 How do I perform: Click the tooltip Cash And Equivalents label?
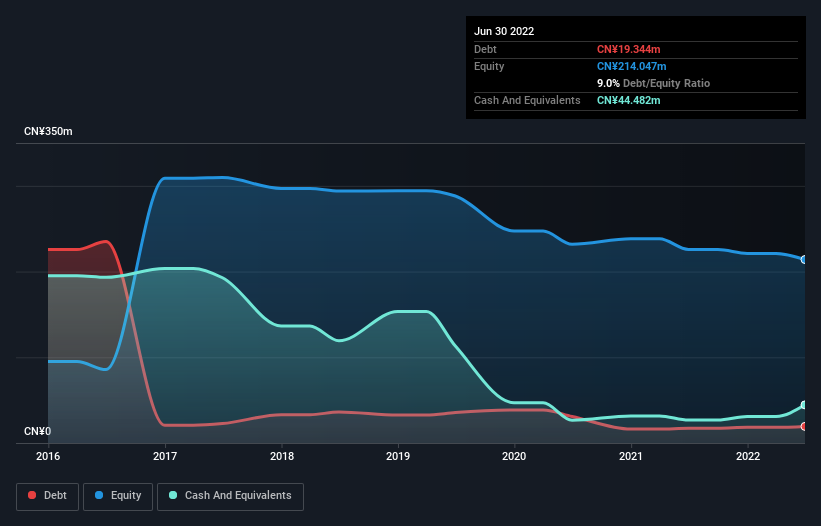coord(527,100)
